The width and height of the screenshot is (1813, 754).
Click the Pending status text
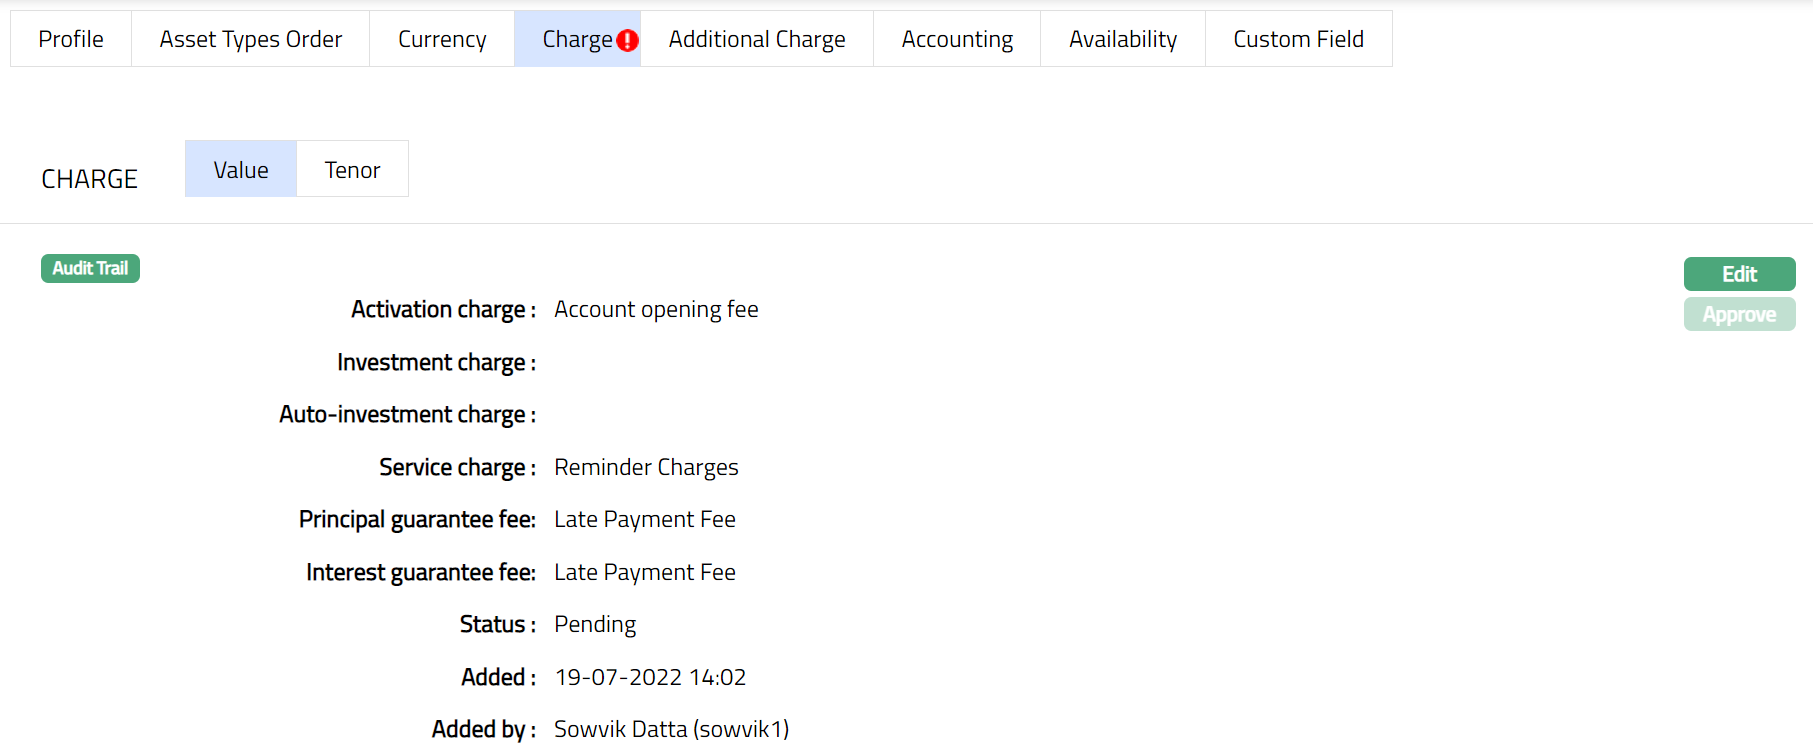point(595,625)
